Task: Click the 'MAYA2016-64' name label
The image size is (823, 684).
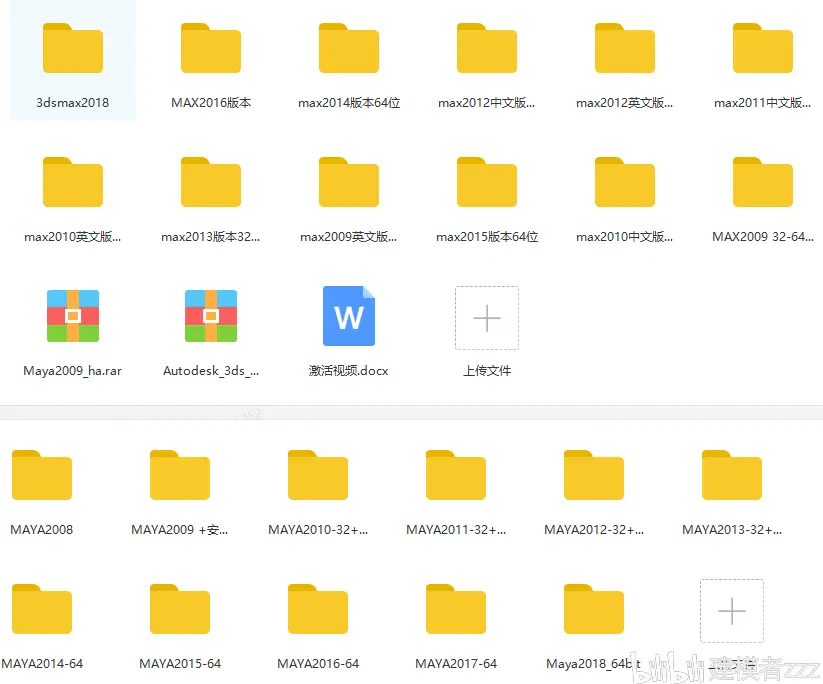Action: click(x=318, y=664)
